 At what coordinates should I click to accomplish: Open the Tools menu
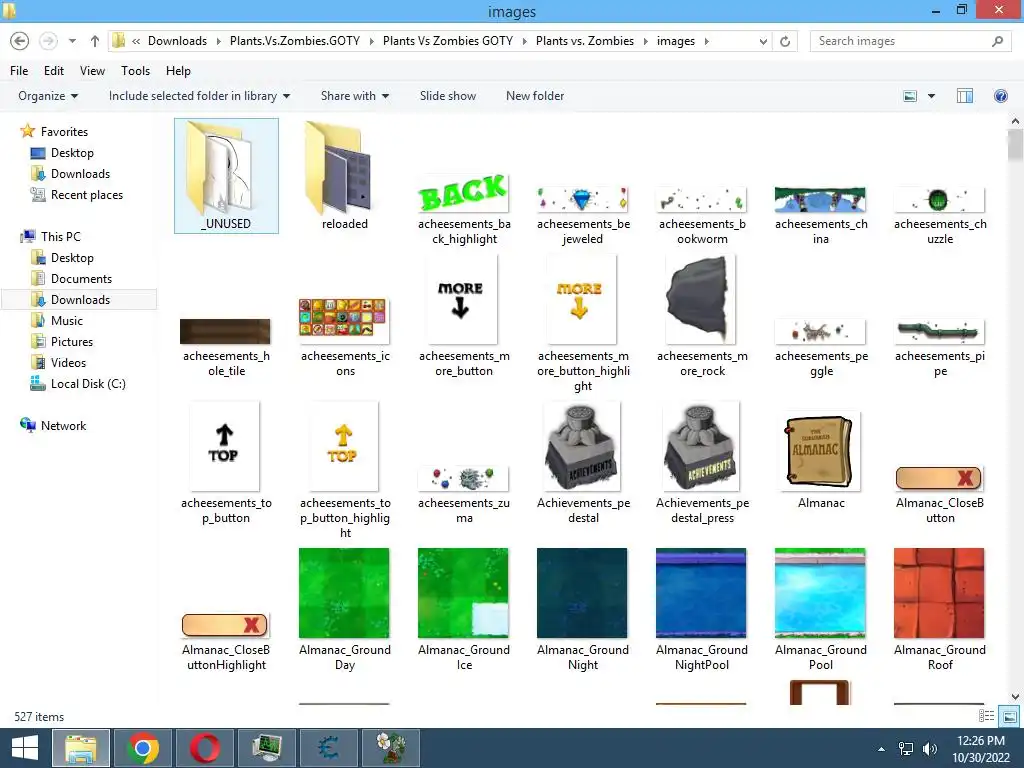point(135,71)
